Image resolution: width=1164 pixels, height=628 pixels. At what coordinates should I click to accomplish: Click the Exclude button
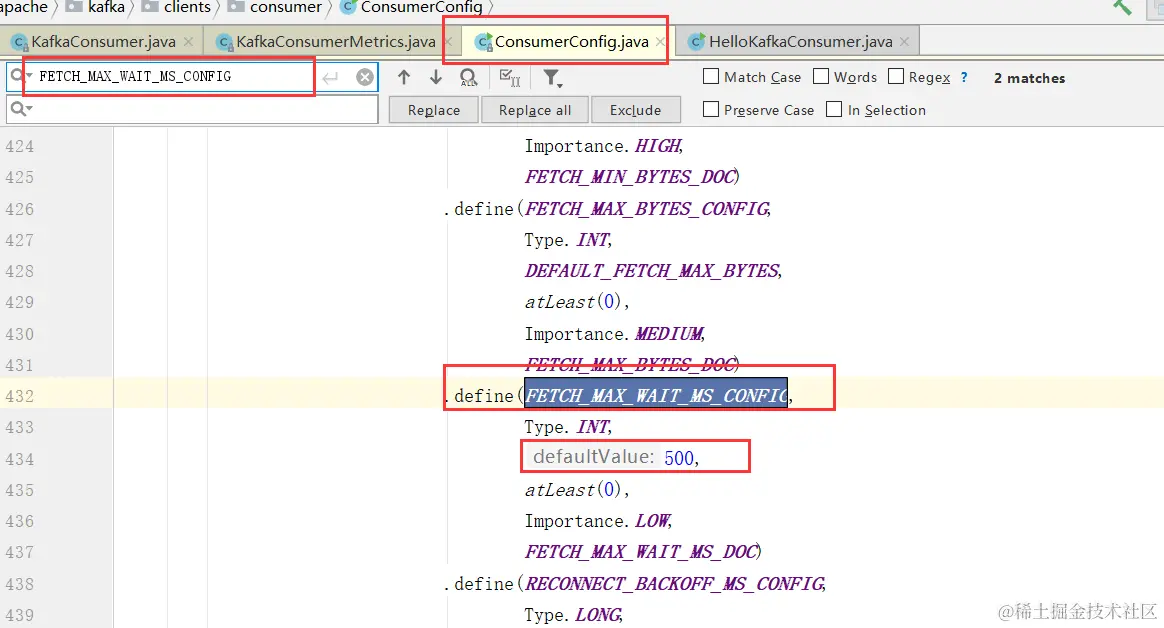click(635, 110)
